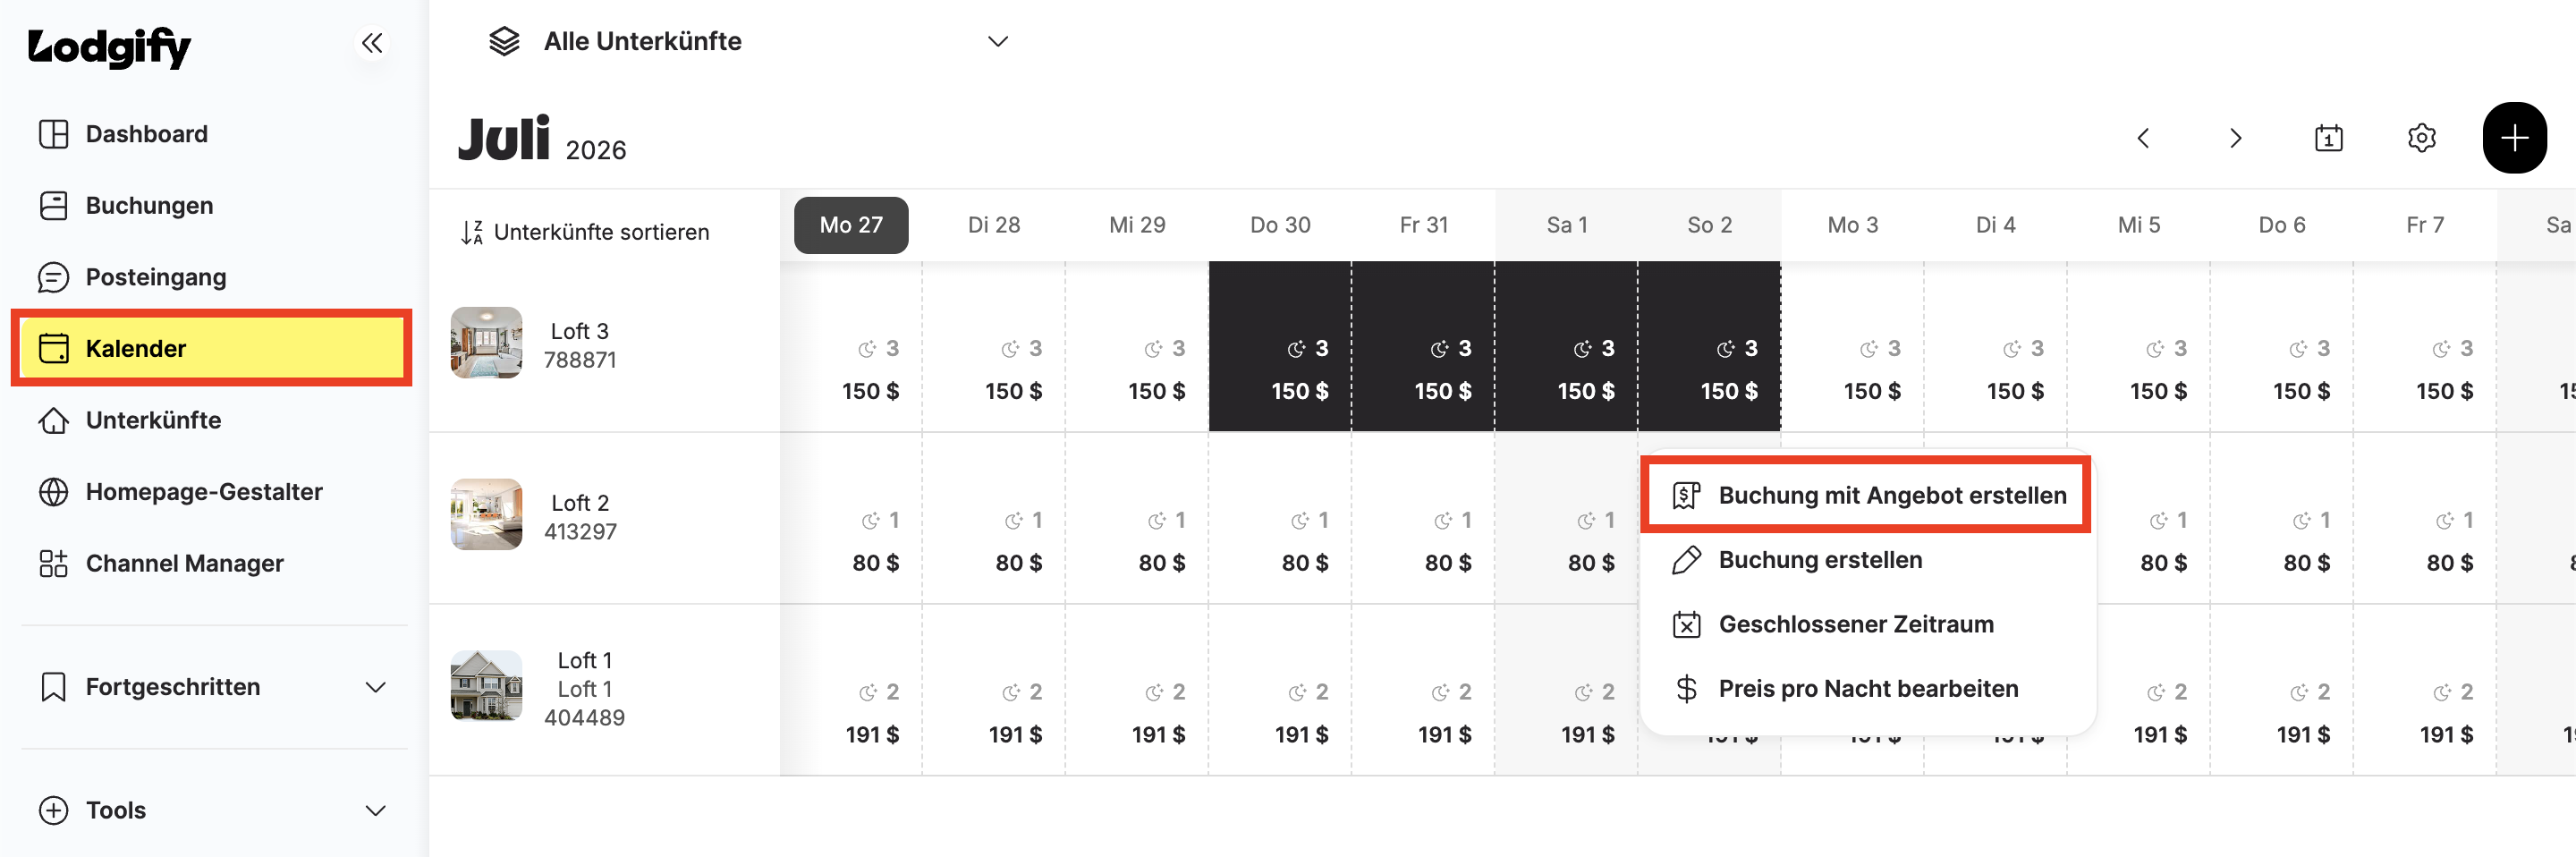Collapse the sidebar with double-chevron icon
2576x857 pixels.
tap(372, 43)
